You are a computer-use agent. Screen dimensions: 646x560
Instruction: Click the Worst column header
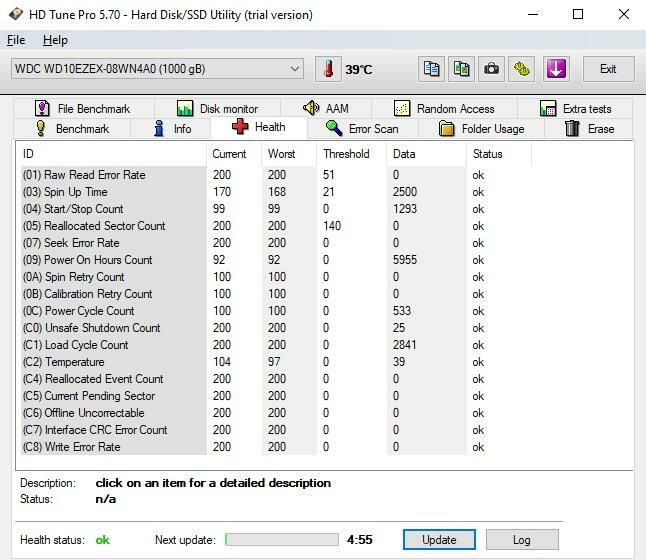[x=289, y=154]
